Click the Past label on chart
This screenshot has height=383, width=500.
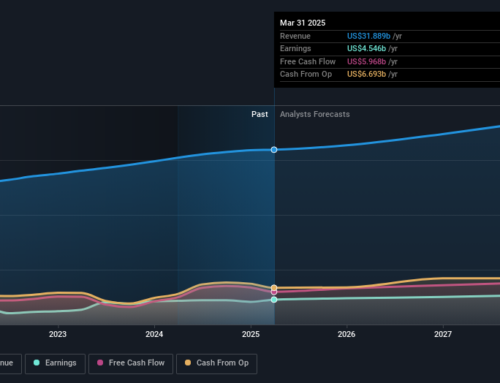260,114
